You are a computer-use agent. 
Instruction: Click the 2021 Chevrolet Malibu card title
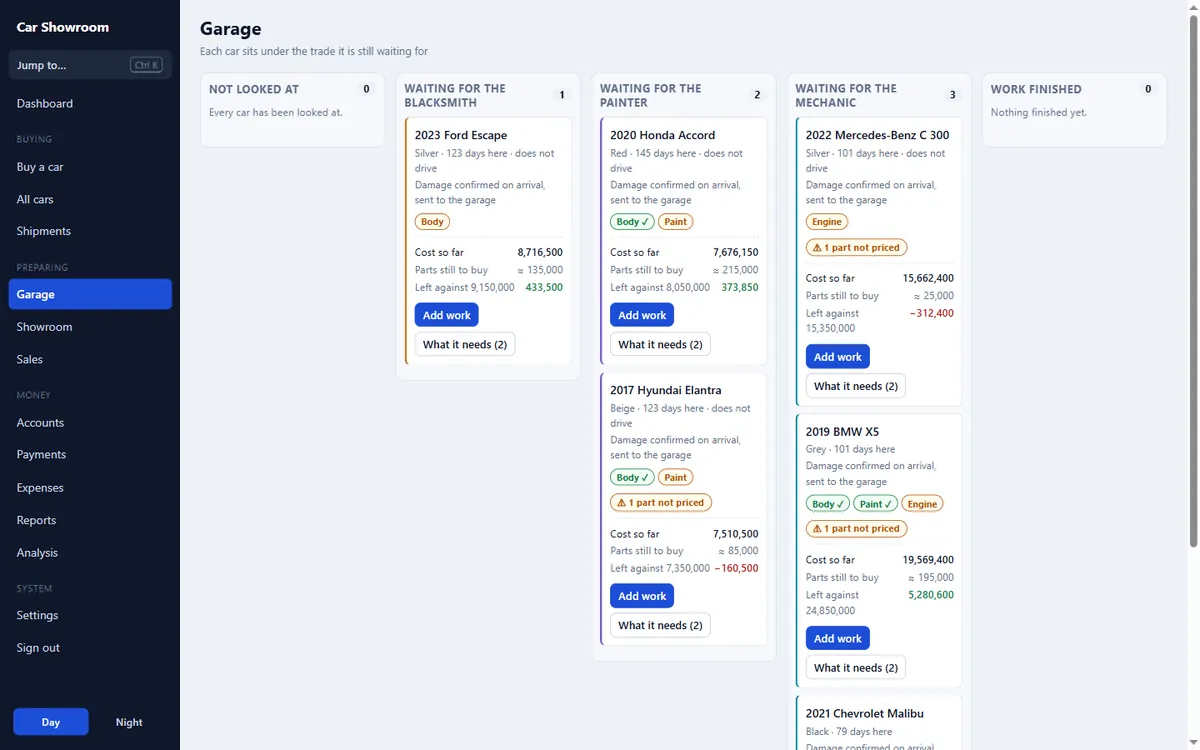point(865,714)
